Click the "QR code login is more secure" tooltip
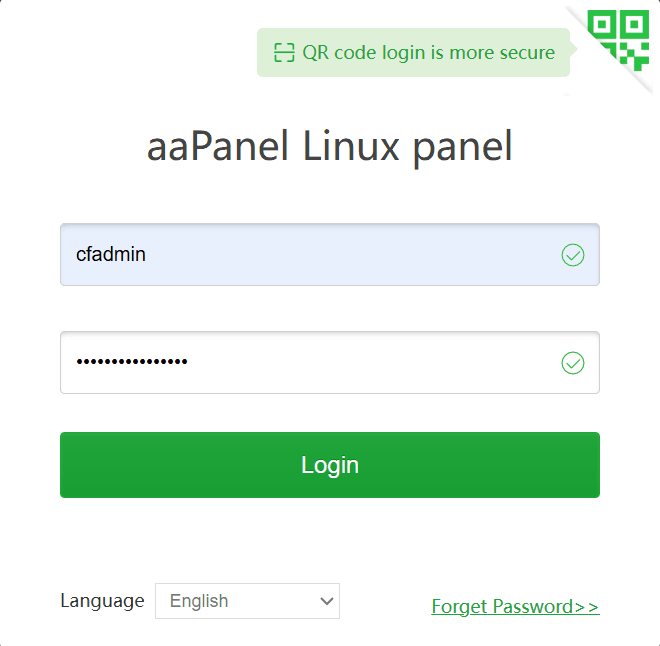This screenshot has height=646, width=660. [413, 53]
